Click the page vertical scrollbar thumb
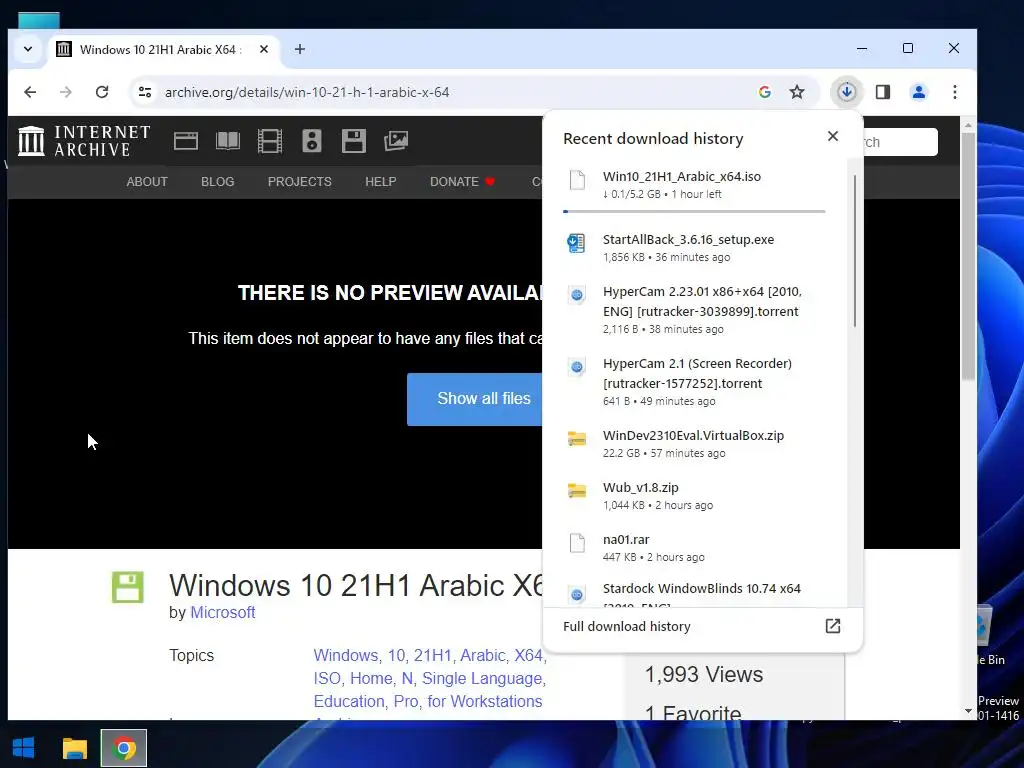Screen dimensions: 1024x768 tap(968, 255)
